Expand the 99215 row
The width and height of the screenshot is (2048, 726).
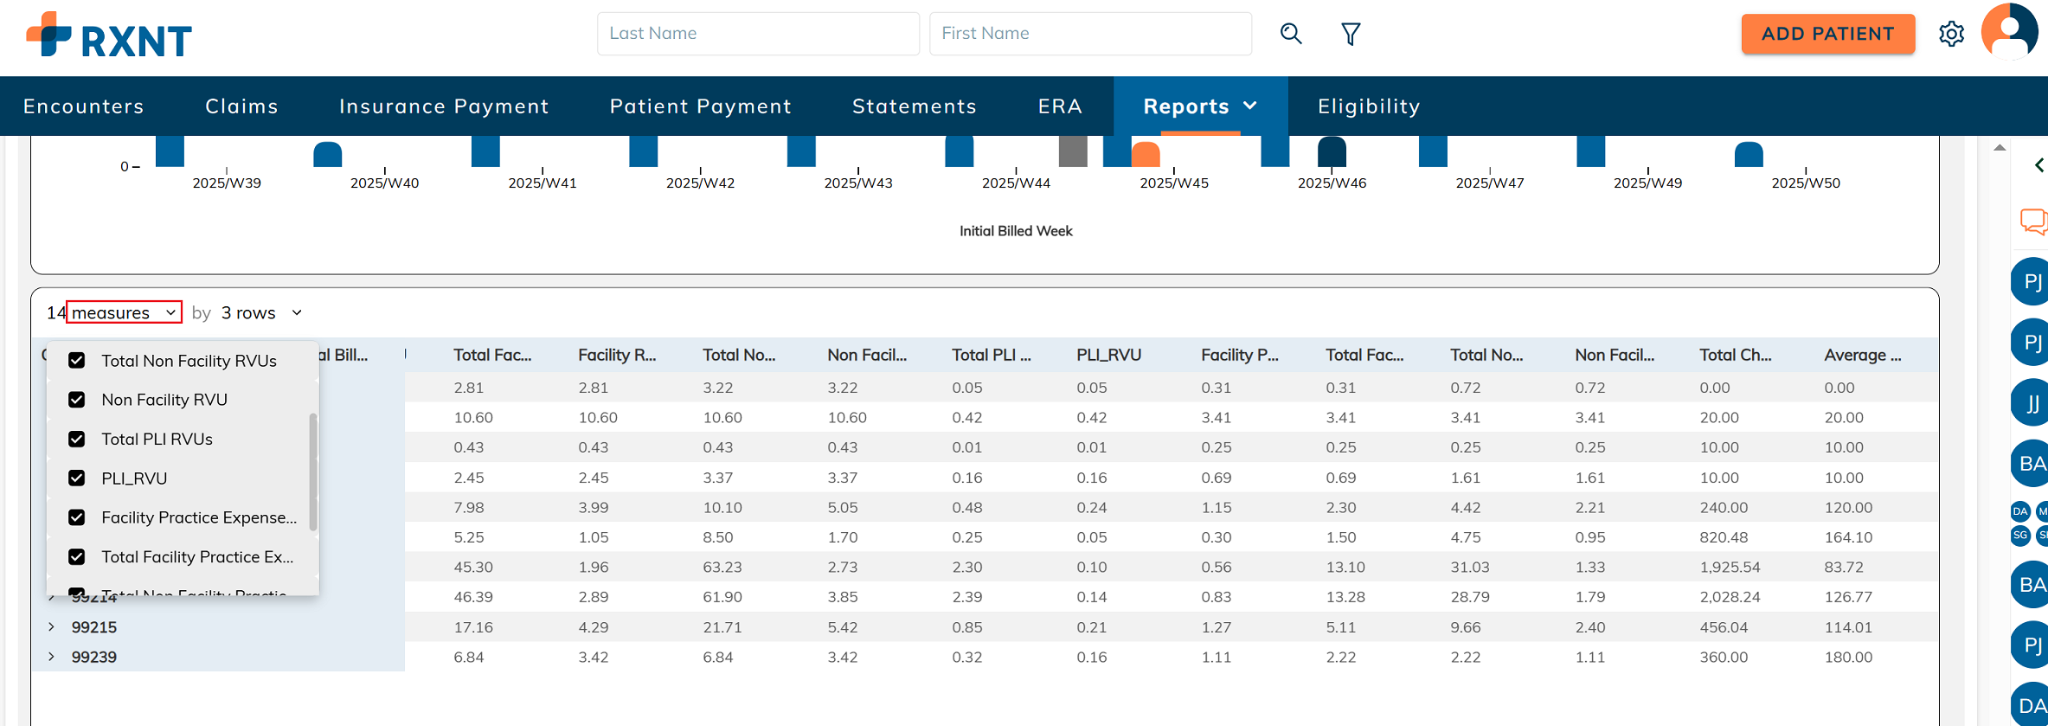click(x=52, y=627)
